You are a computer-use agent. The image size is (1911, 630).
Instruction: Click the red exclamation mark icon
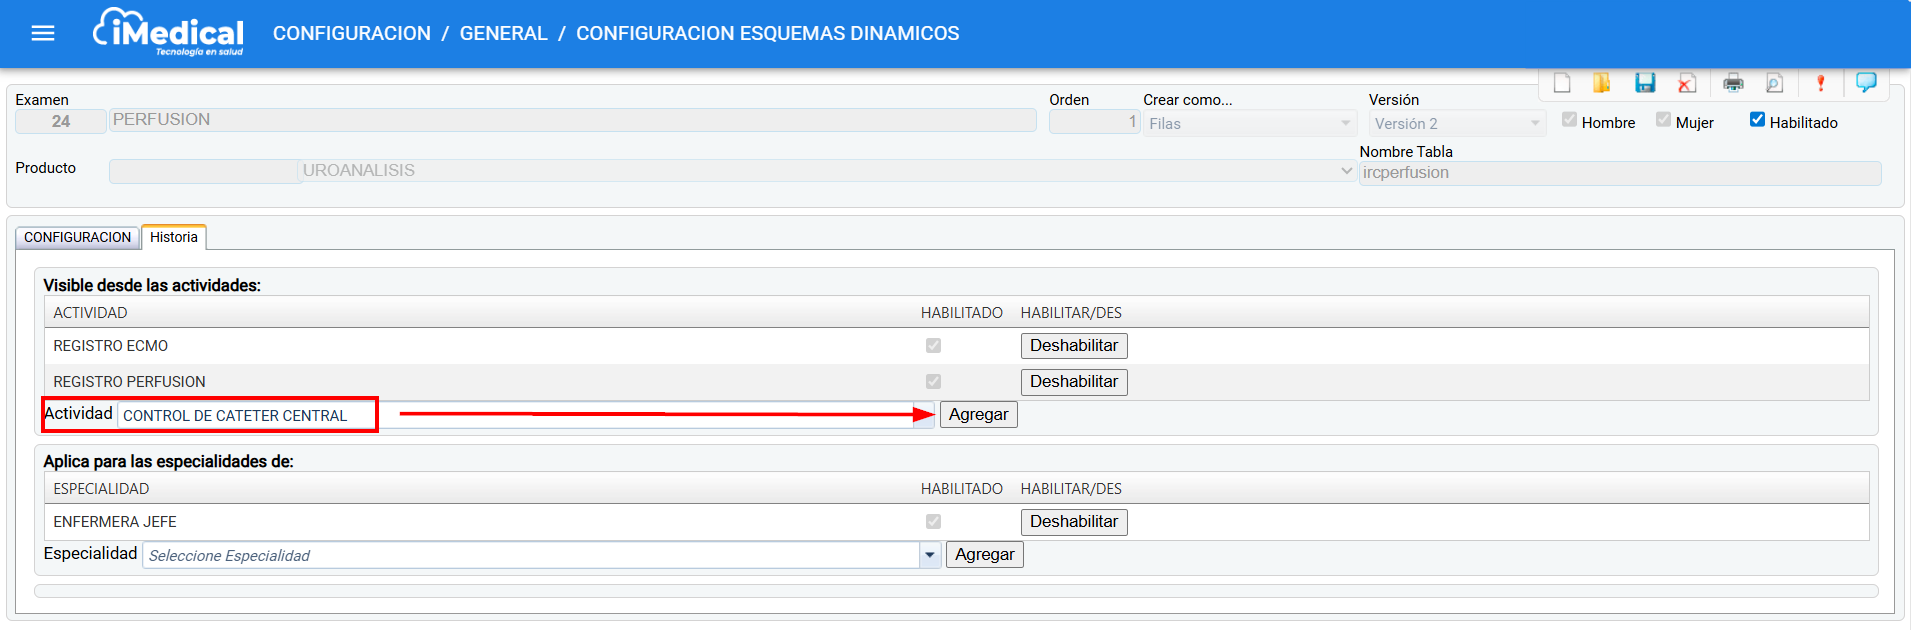[x=1820, y=83]
